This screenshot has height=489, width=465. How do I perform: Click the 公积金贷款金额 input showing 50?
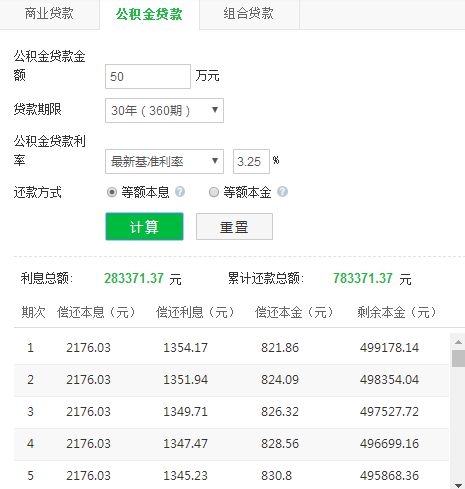click(x=148, y=77)
